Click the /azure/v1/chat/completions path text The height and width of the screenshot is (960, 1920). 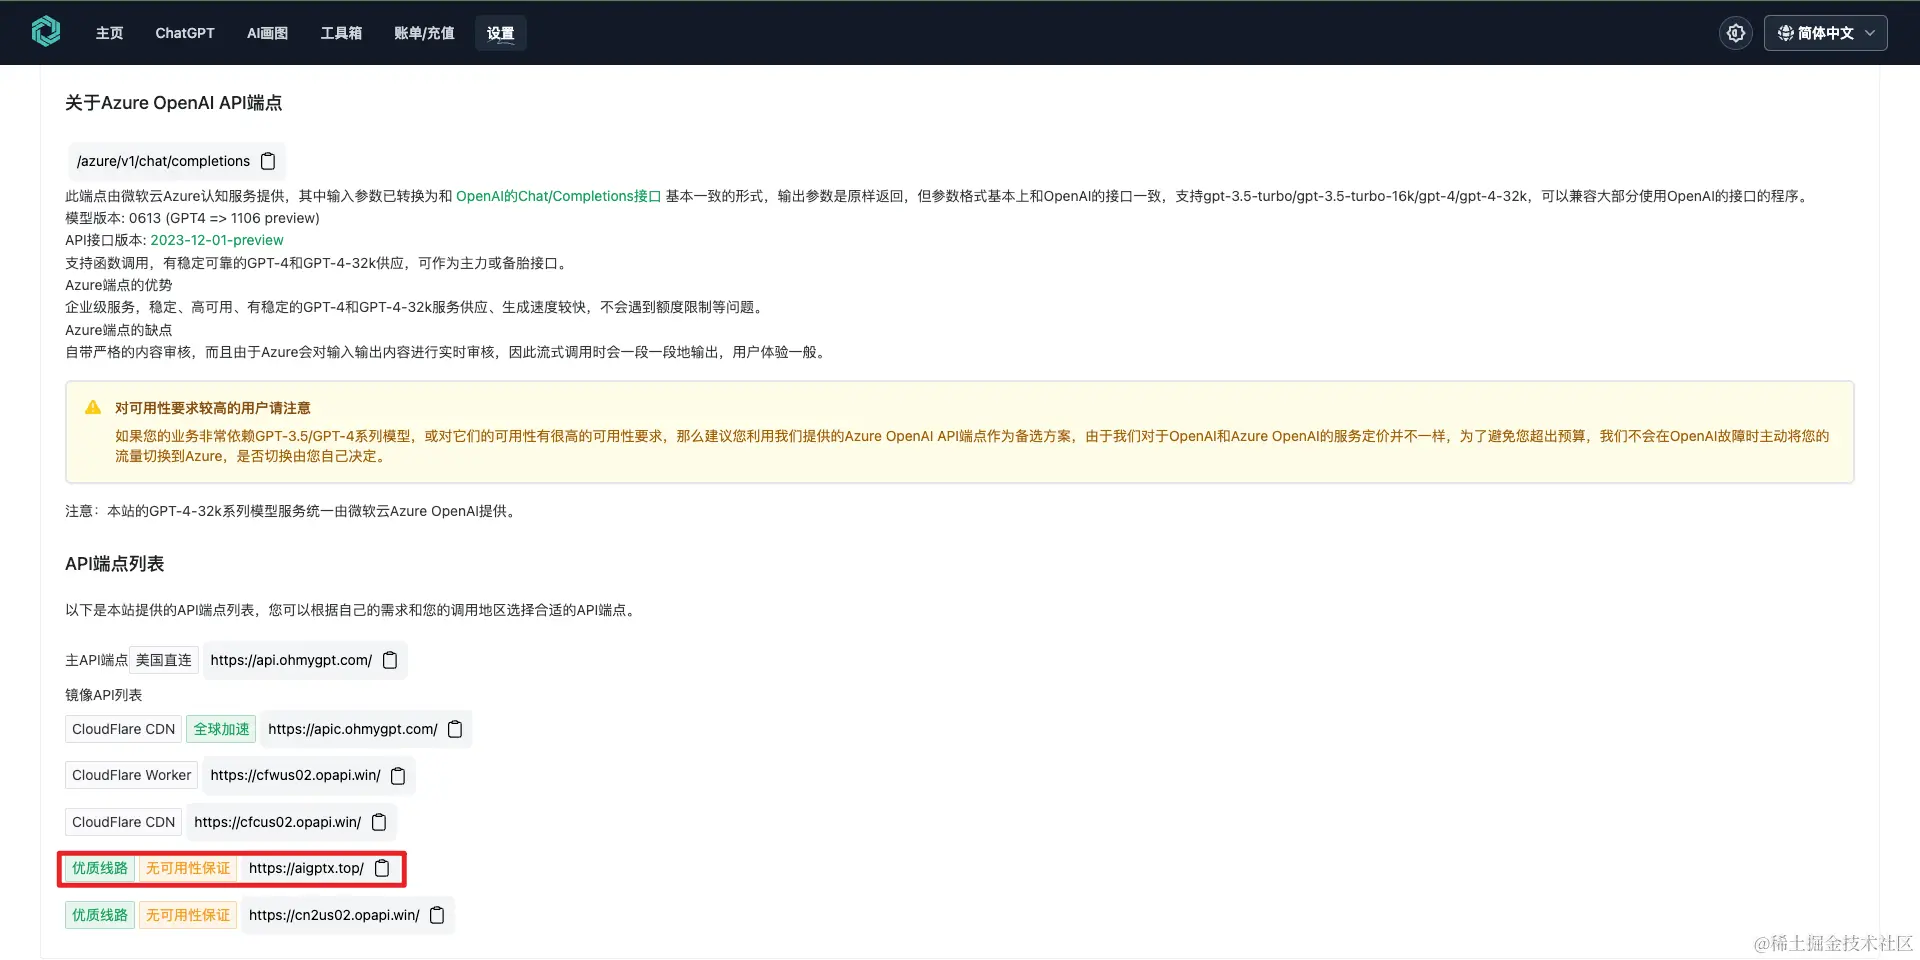(163, 161)
